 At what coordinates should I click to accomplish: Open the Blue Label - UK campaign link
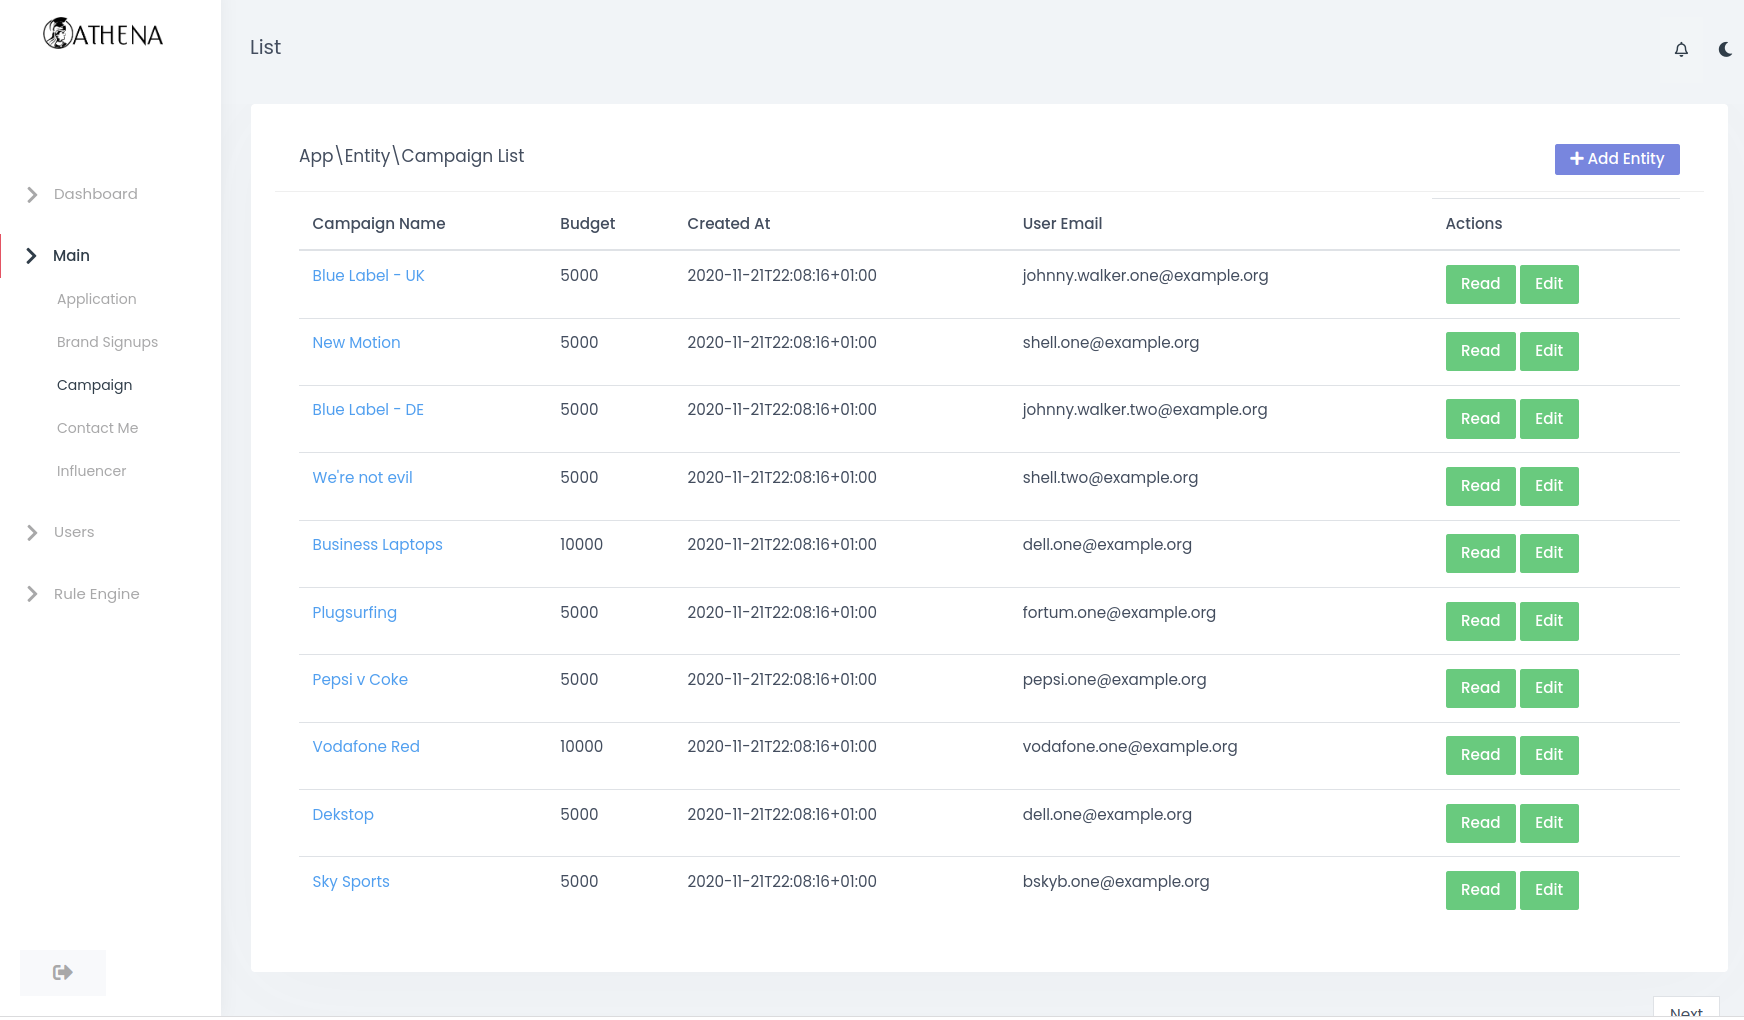(368, 276)
